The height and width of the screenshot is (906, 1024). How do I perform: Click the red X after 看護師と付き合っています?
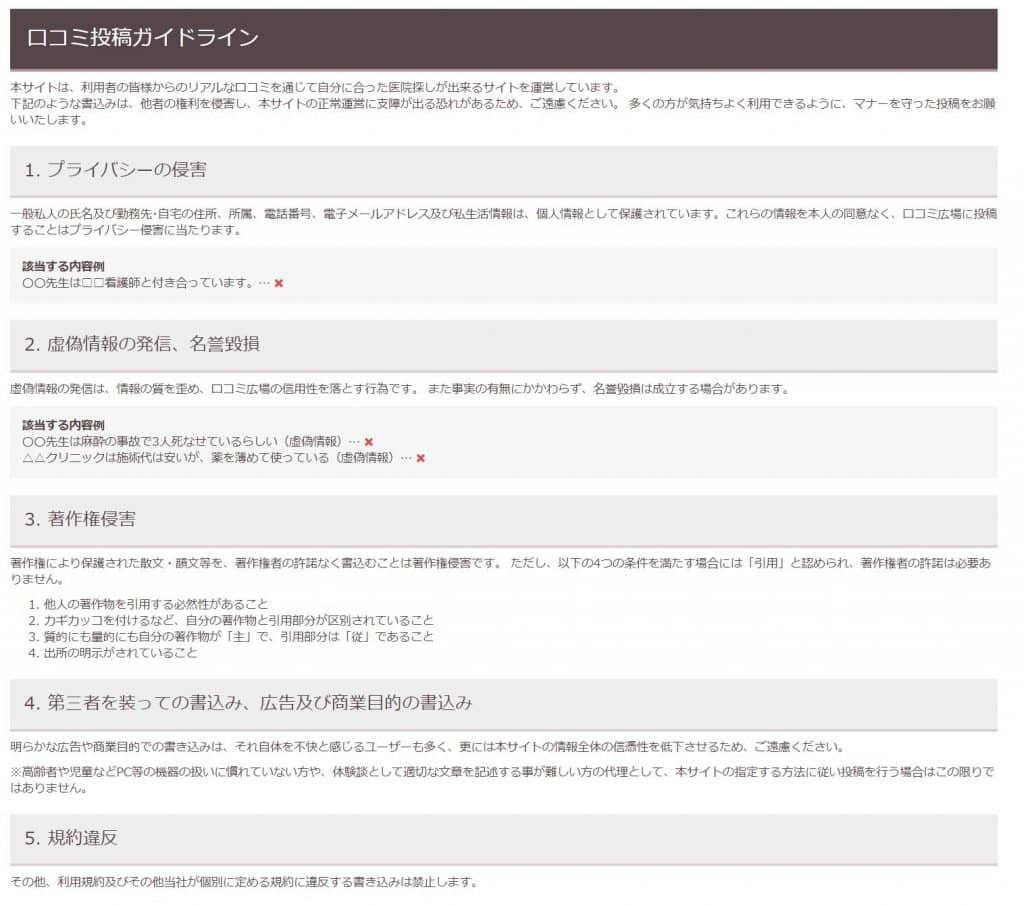(279, 283)
